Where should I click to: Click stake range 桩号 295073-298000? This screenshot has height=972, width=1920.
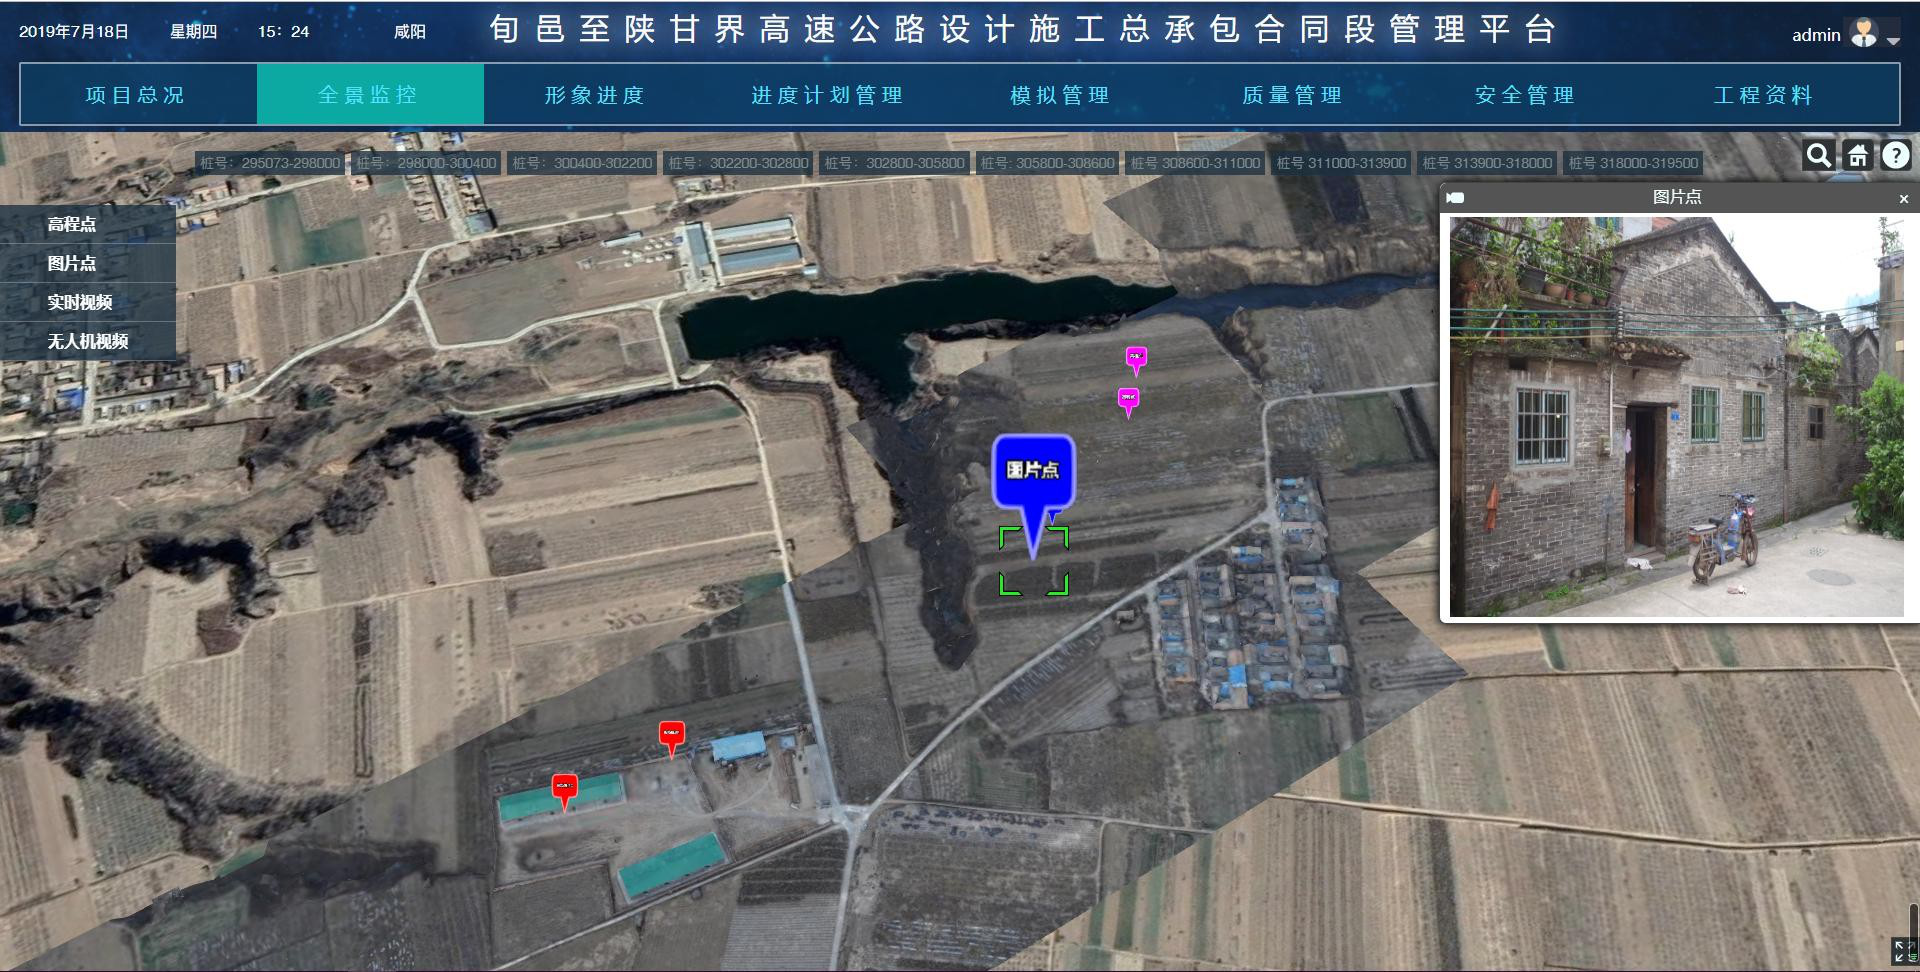coord(270,163)
